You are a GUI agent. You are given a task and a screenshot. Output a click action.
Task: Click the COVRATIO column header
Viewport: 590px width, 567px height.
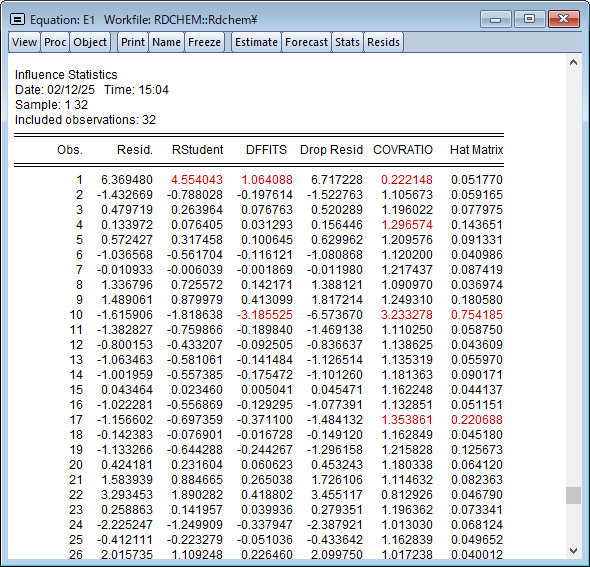click(x=403, y=150)
